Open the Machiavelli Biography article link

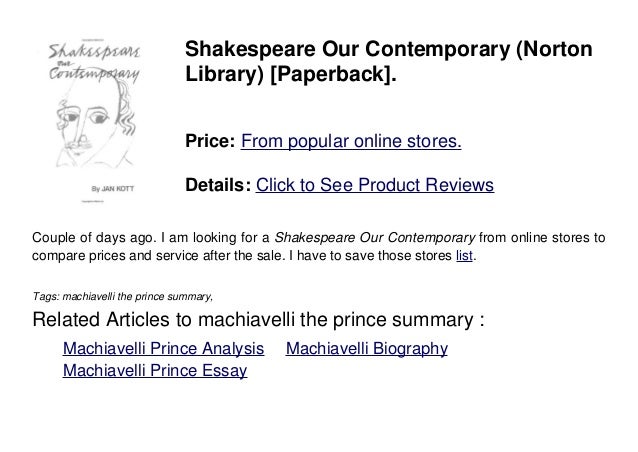click(x=366, y=349)
